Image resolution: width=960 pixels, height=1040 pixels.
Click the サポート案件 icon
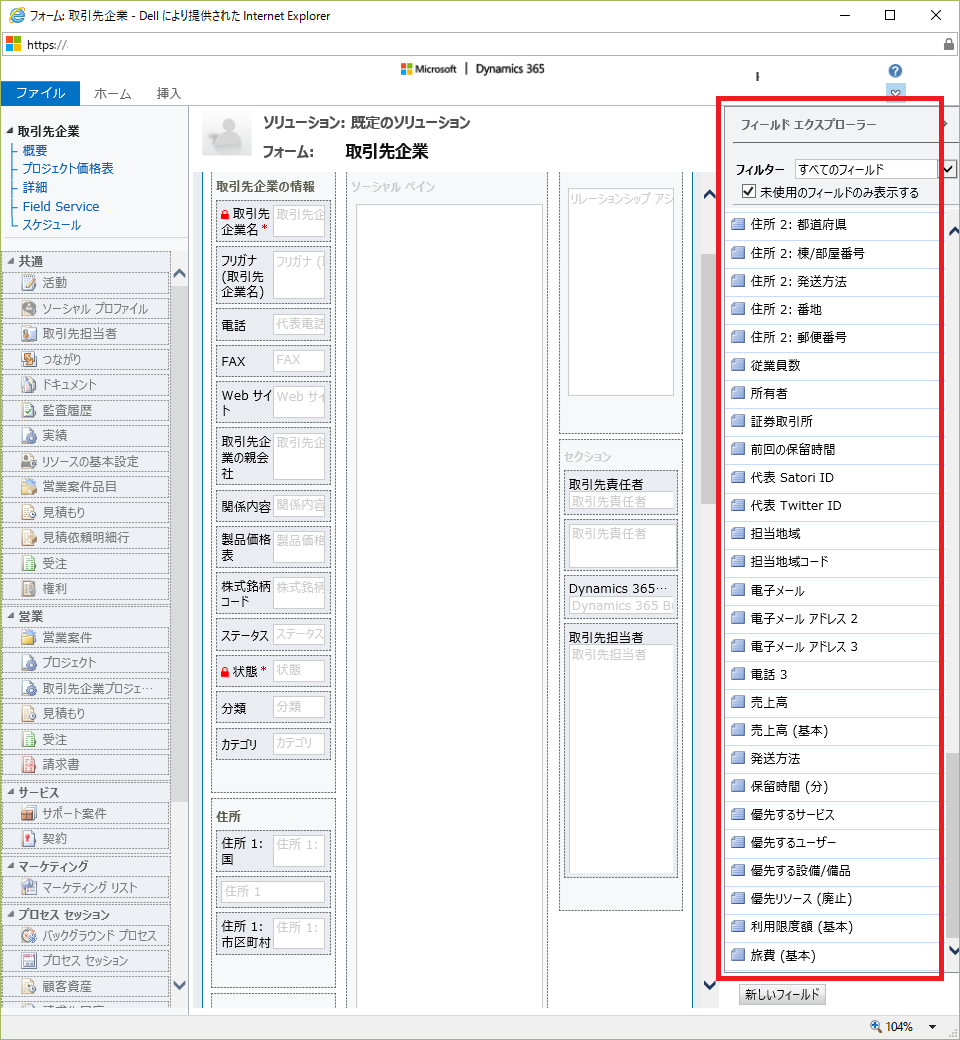(x=29, y=814)
